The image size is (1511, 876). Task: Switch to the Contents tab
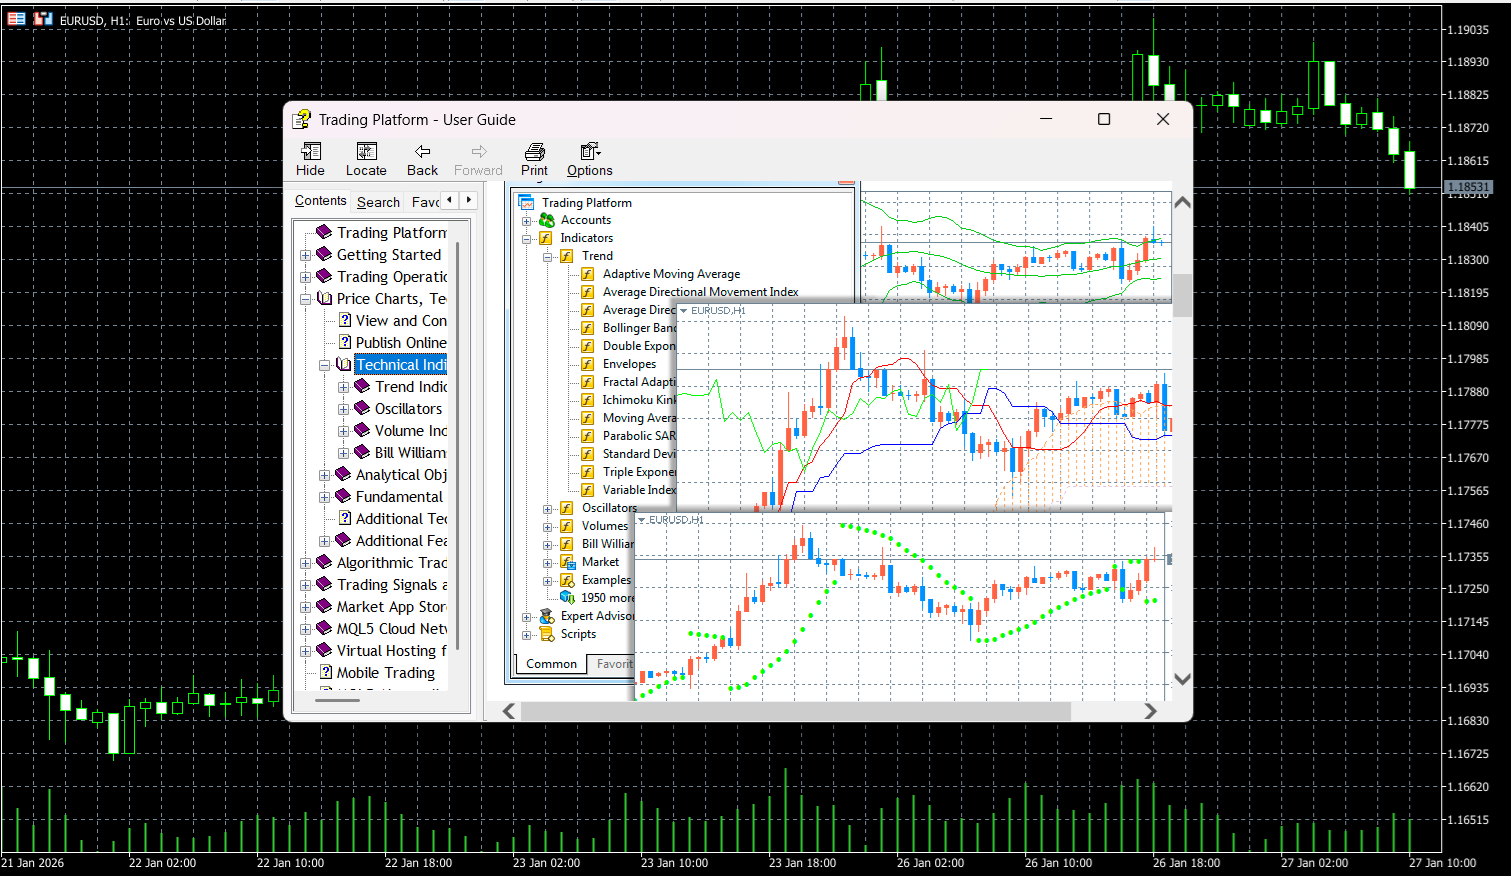click(x=320, y=201)
